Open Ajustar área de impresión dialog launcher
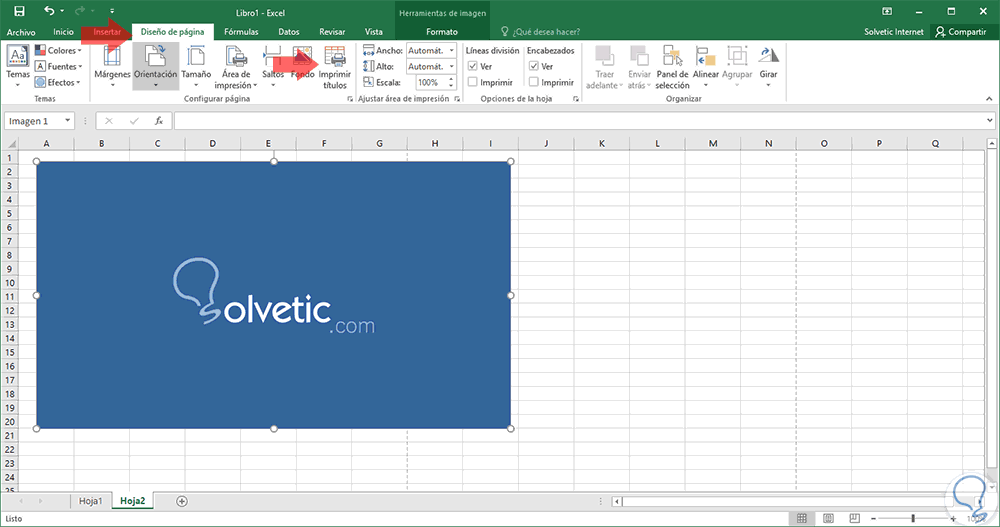The width and height of the screenshot is (1000, 527). [x=457, y=99]
